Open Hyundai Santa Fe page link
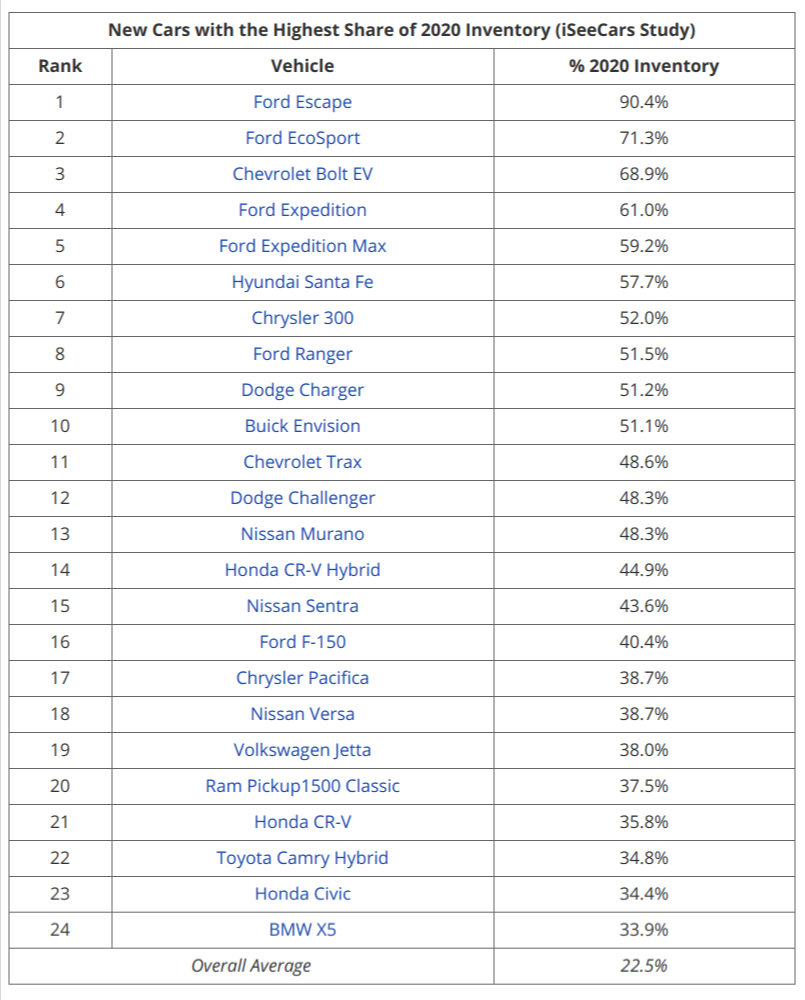The image size is (805, 1000). point(302,282)
